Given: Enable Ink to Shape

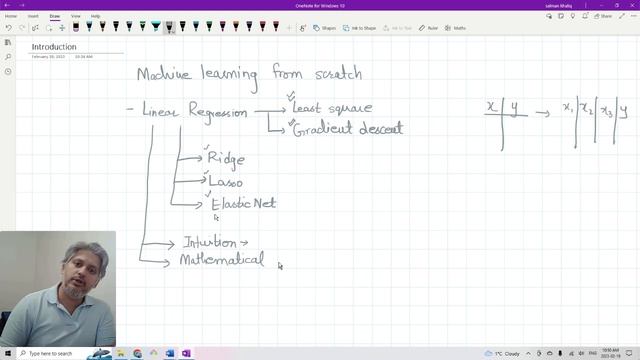Looking at the screenshot, I should pyautogui.click(x=359, y=28).
